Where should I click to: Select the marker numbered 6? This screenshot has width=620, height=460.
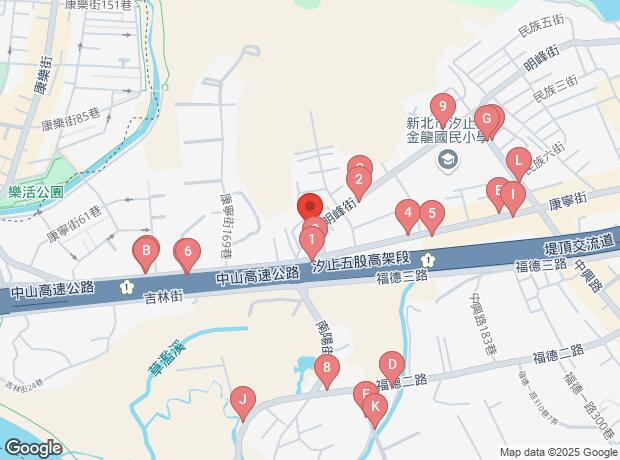coord(187,255)
